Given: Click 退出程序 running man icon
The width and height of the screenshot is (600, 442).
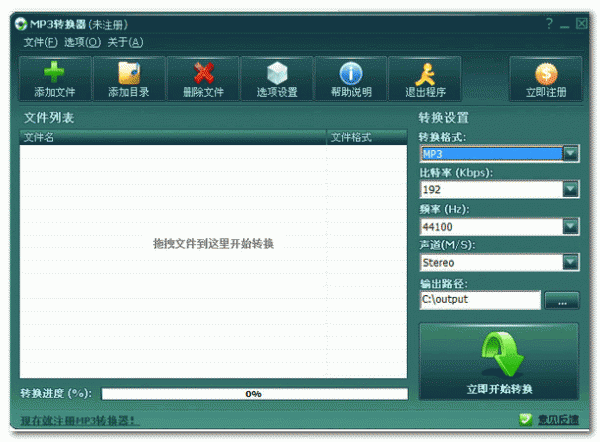Looking at the screenshot, I should pyautogui.click(x=426, y=74).
